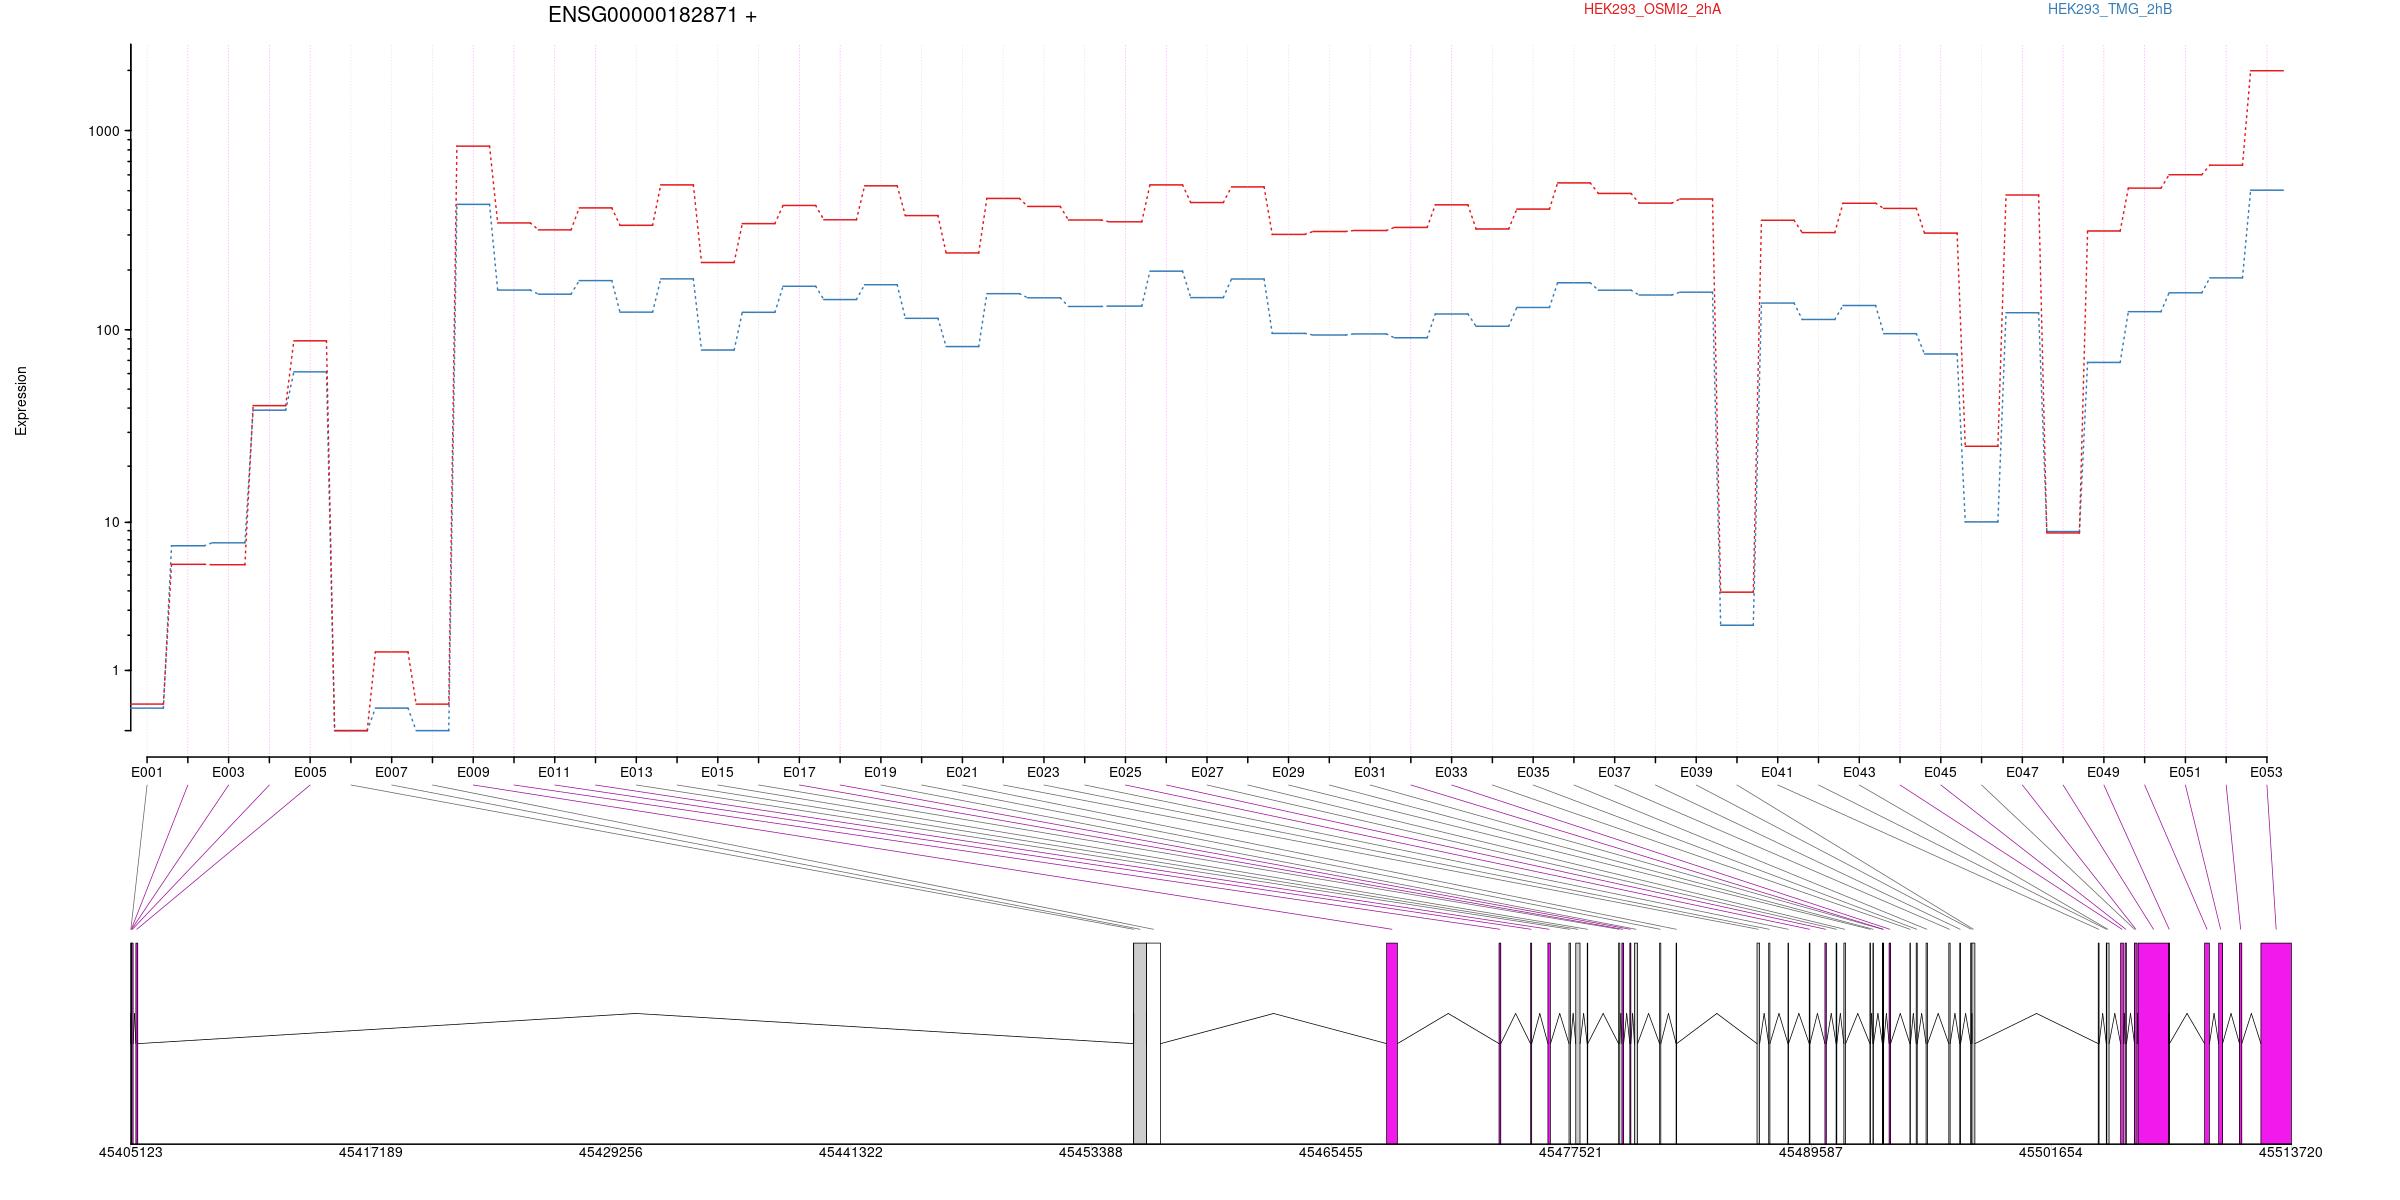Click exon label E035
Screen dimensions: 2400x1200
tap(1533, 772)
